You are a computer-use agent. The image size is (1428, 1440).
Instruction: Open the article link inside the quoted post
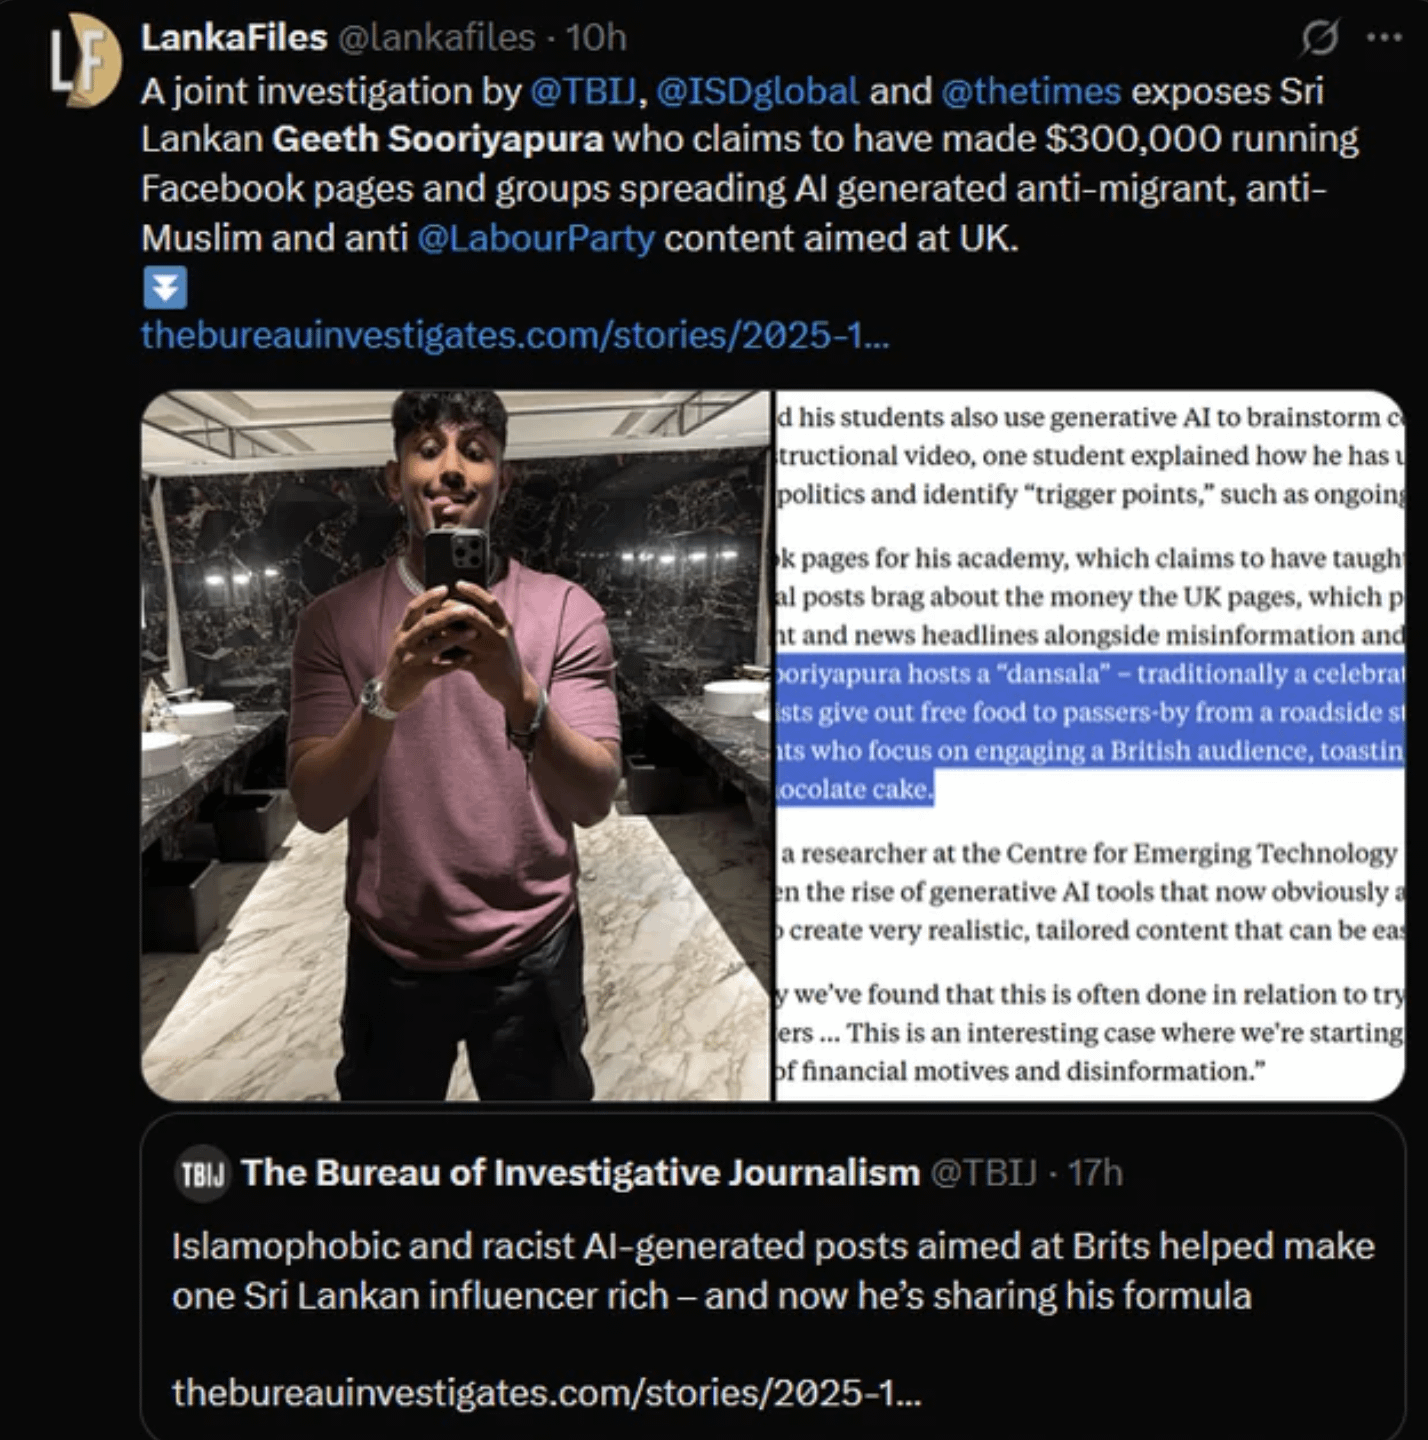click(x=546, y=1392)
